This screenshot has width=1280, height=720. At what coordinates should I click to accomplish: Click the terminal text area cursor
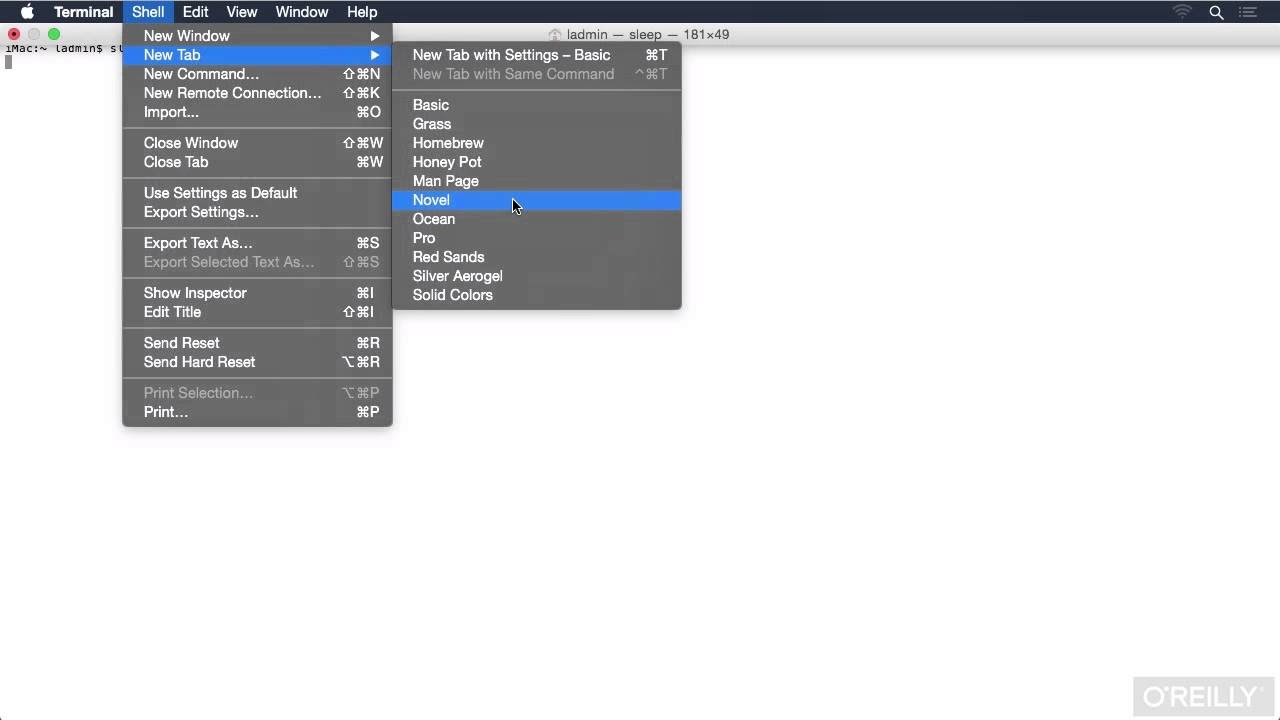pos(9,63)
